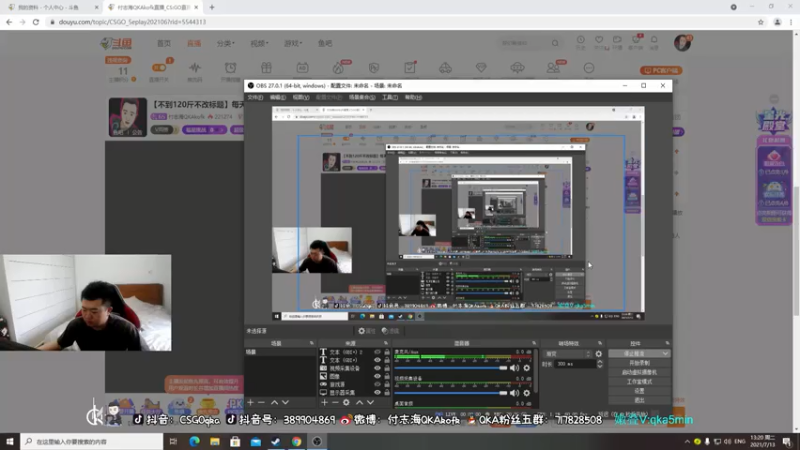
Task: Open the OBS 视图(V) menu
Action: [x=301, y=97]
